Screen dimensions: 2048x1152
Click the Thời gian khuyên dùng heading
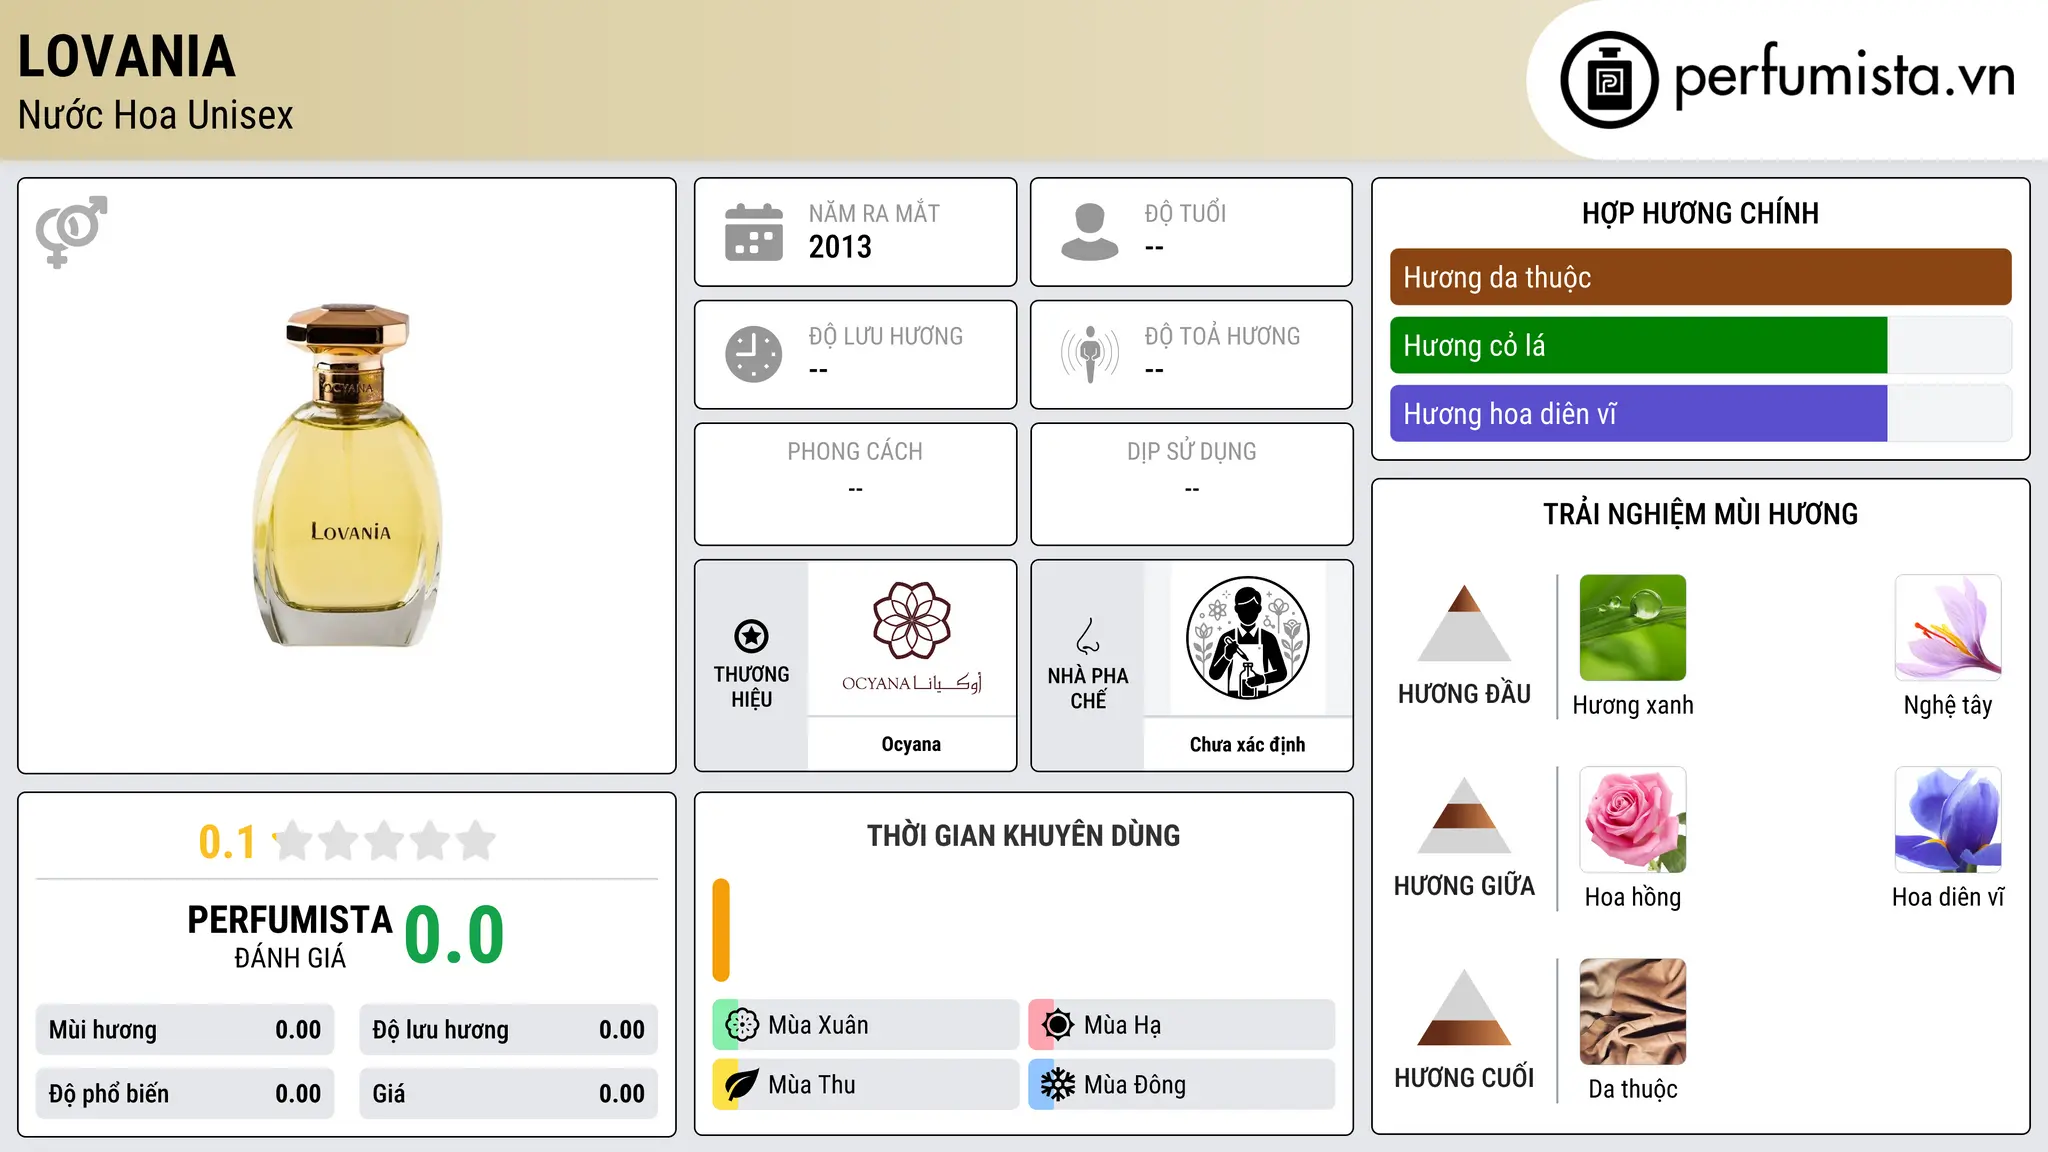[1023, 836]
